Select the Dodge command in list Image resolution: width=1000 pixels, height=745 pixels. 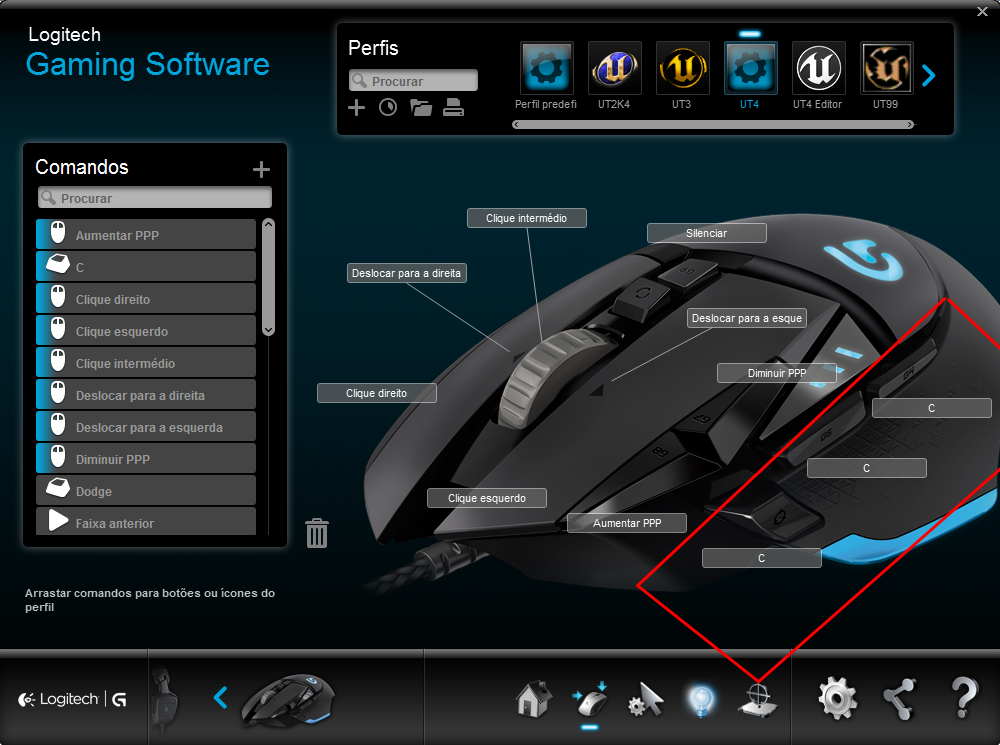point(146,490)
